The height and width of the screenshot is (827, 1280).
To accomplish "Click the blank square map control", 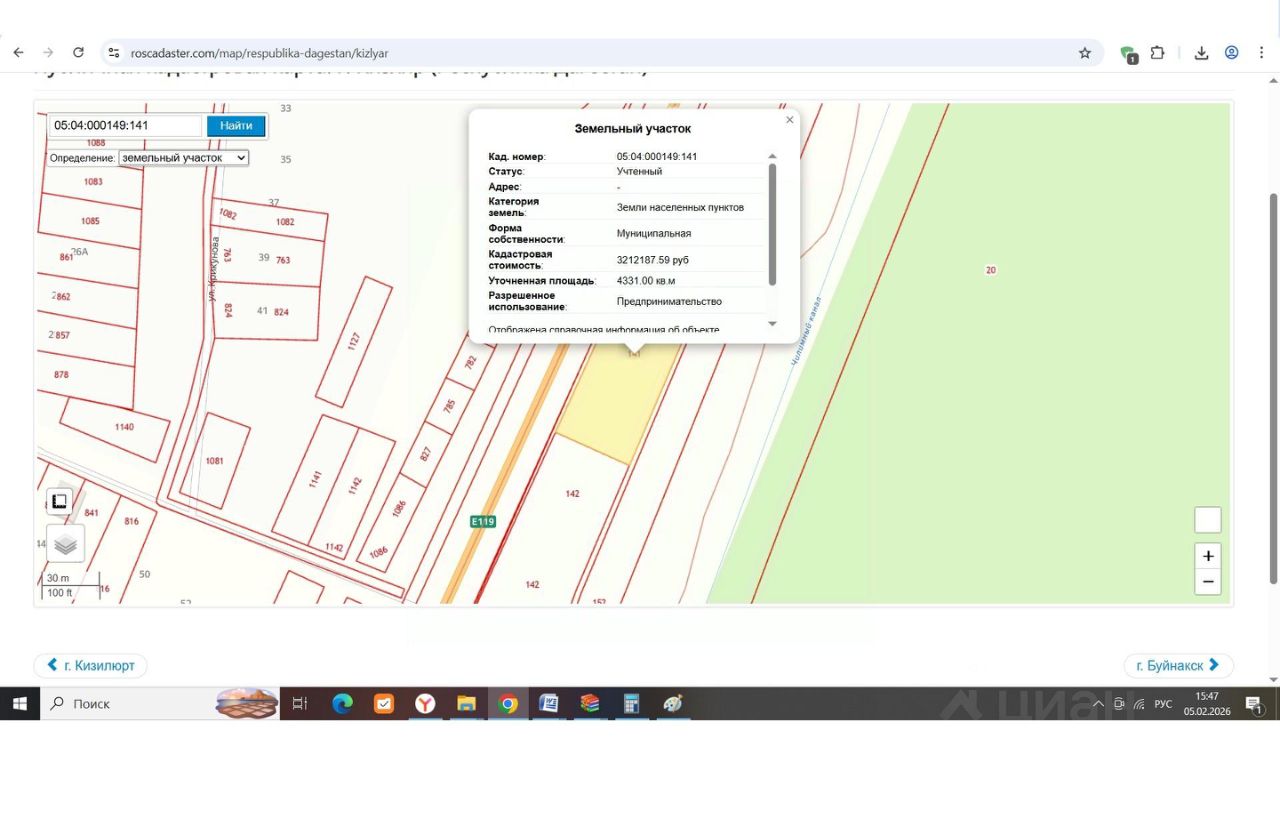I will click(x=1208, y=520).
